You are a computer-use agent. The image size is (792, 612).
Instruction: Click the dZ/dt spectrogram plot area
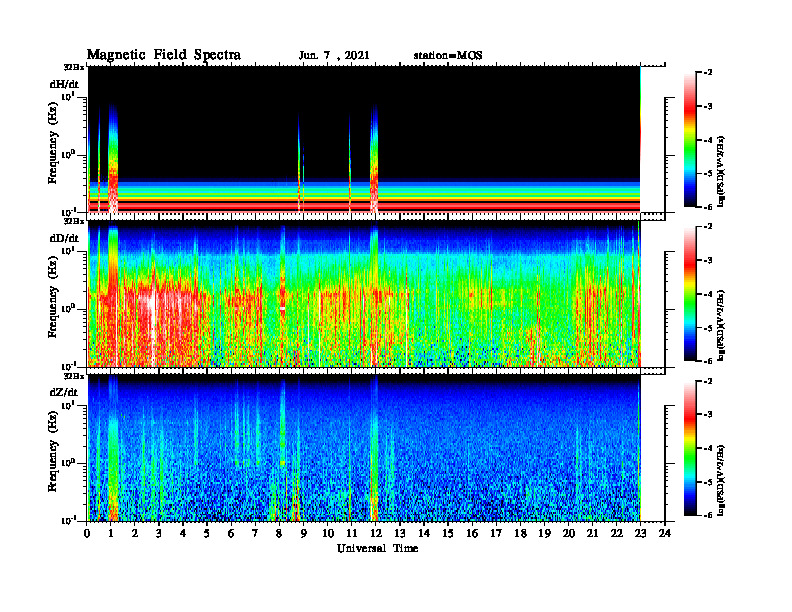(x=364, y=448)
